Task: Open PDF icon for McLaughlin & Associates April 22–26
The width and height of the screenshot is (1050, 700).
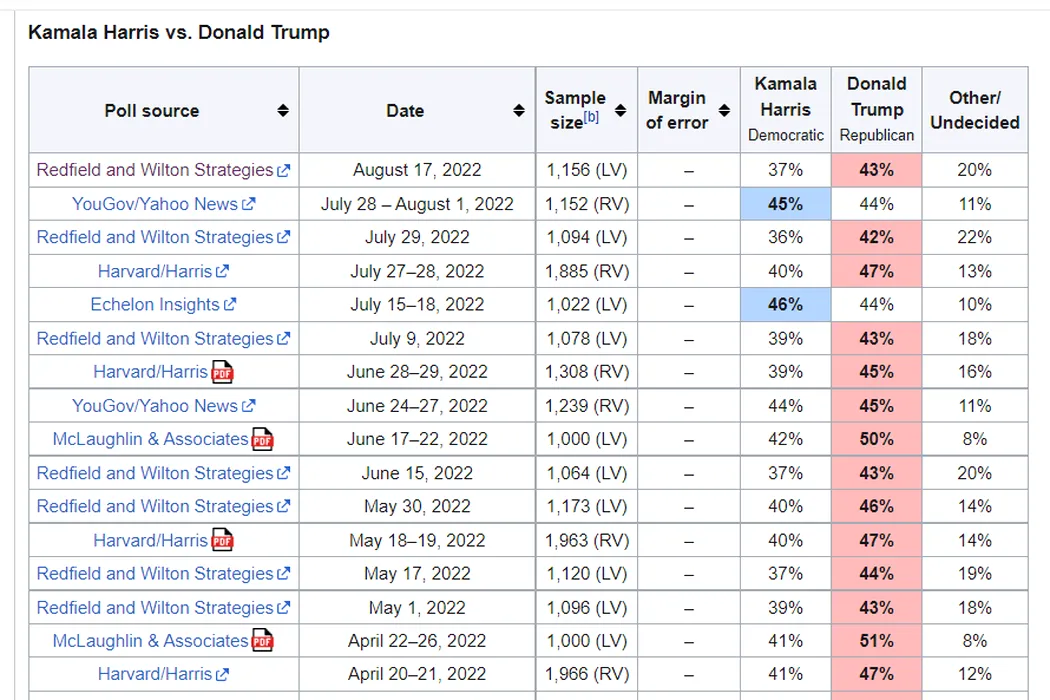Action: (x=262, y=641)
